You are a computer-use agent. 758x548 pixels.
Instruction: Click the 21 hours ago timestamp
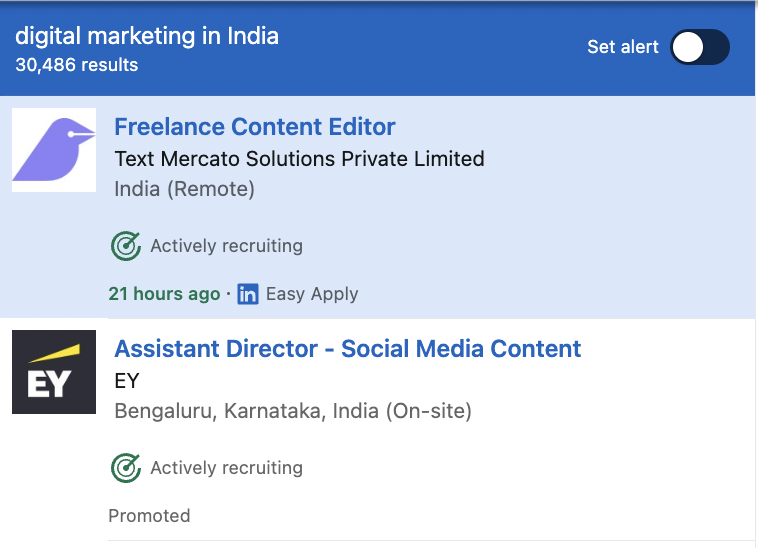click(164, 294)
